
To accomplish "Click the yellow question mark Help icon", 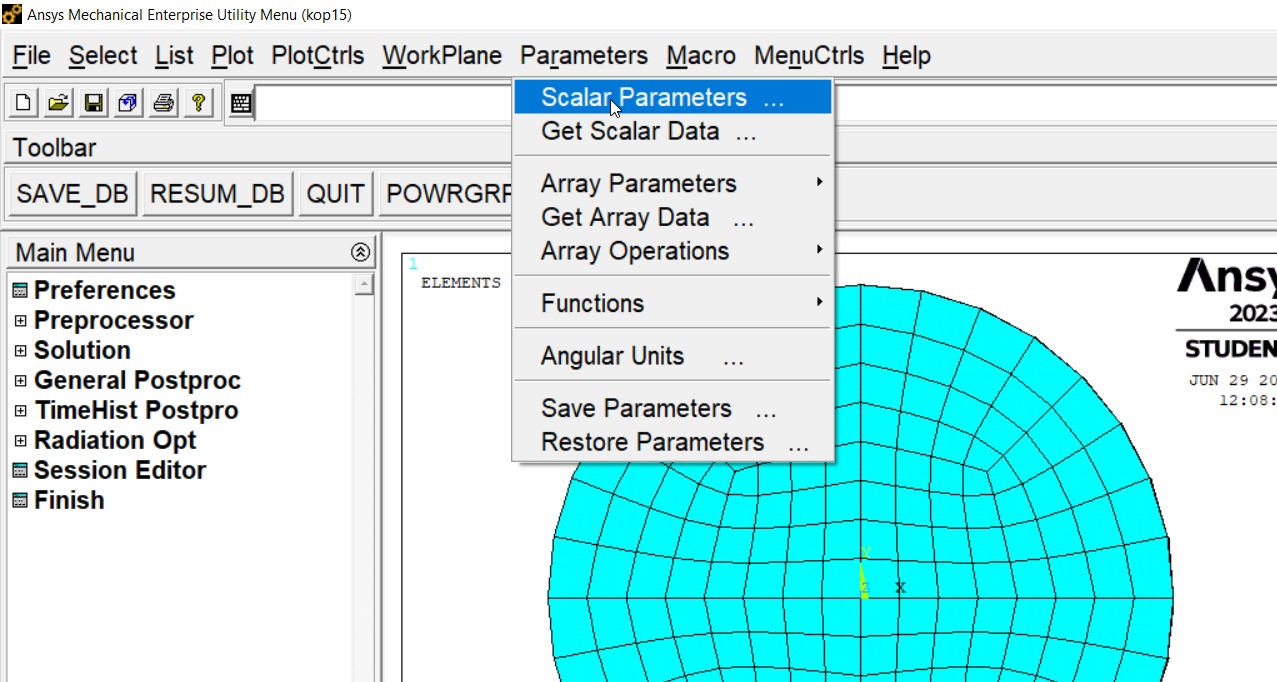I will pyautogui.click(x=199, y=103).
